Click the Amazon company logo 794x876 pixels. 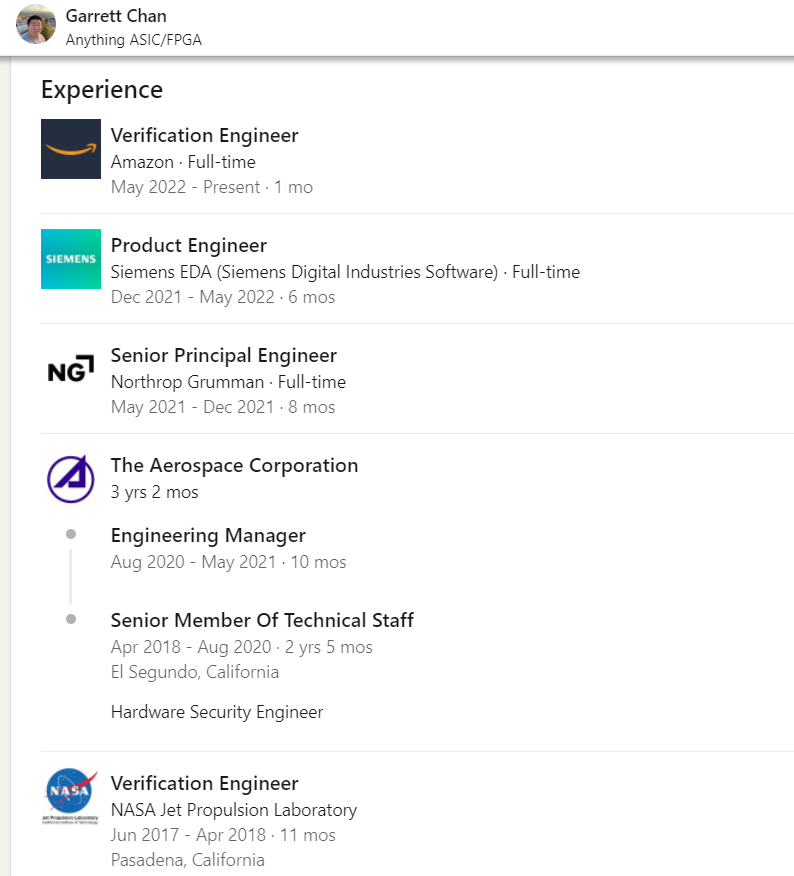coord(71,149)
